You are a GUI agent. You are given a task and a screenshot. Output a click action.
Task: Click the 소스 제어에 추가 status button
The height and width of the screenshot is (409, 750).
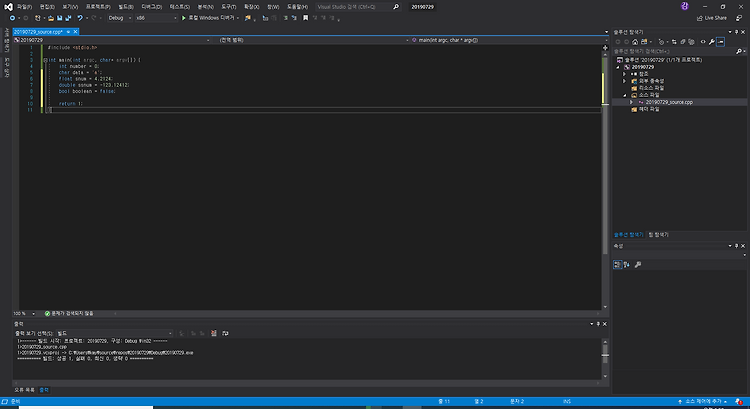coord(702,402)
